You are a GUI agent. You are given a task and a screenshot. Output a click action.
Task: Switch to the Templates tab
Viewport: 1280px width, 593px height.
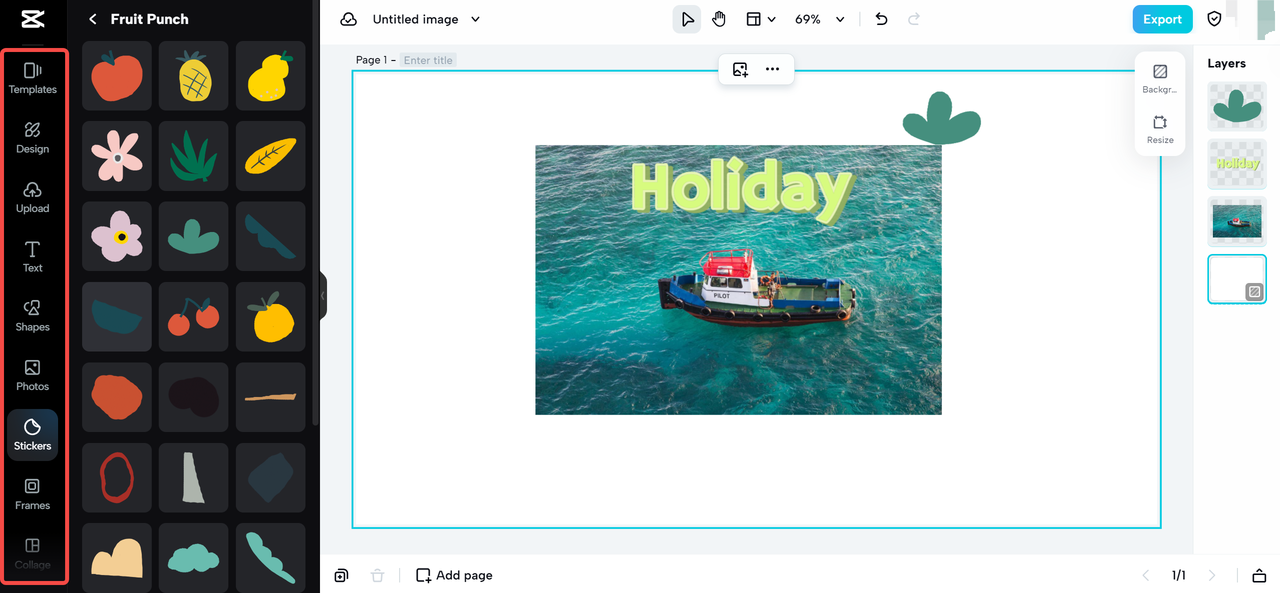(x=33, y=78)
